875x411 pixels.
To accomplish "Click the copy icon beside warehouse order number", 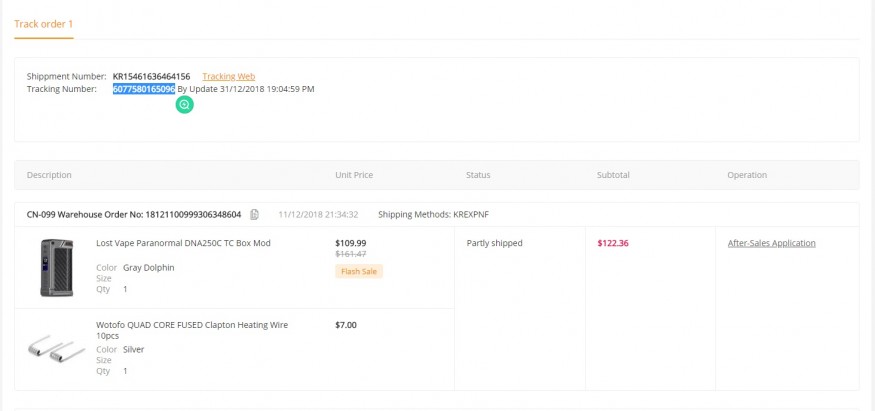I will [x=255, y=215].
